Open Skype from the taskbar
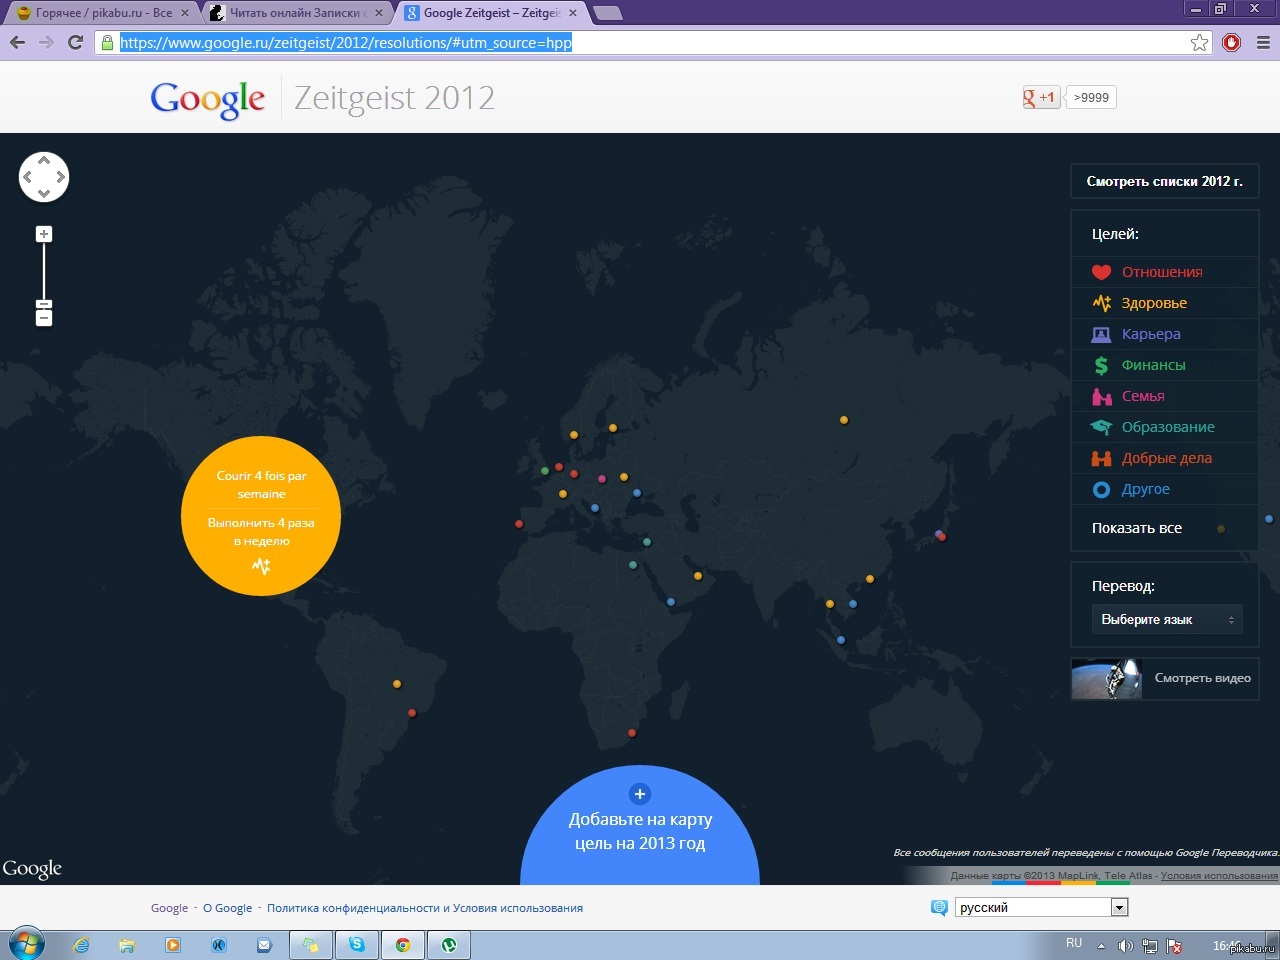Screen dimensions: 1280x960 [x=357, y=944]
